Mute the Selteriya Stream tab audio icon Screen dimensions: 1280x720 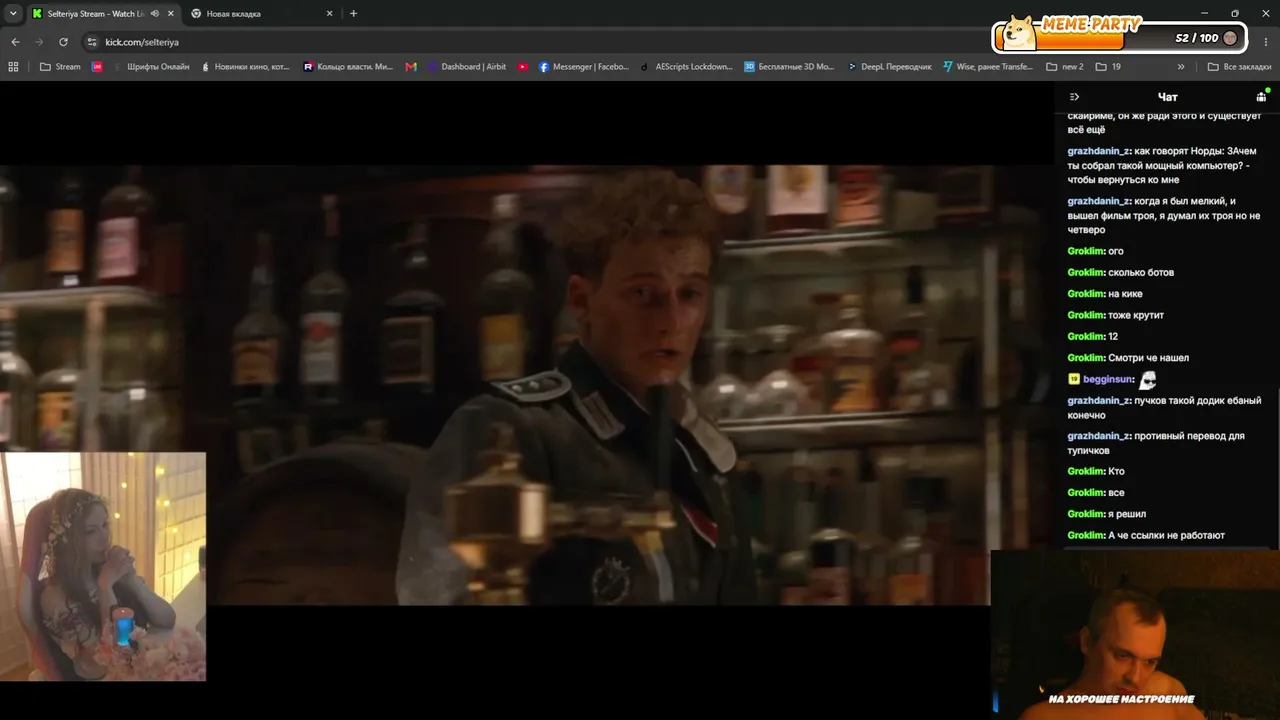154,14
